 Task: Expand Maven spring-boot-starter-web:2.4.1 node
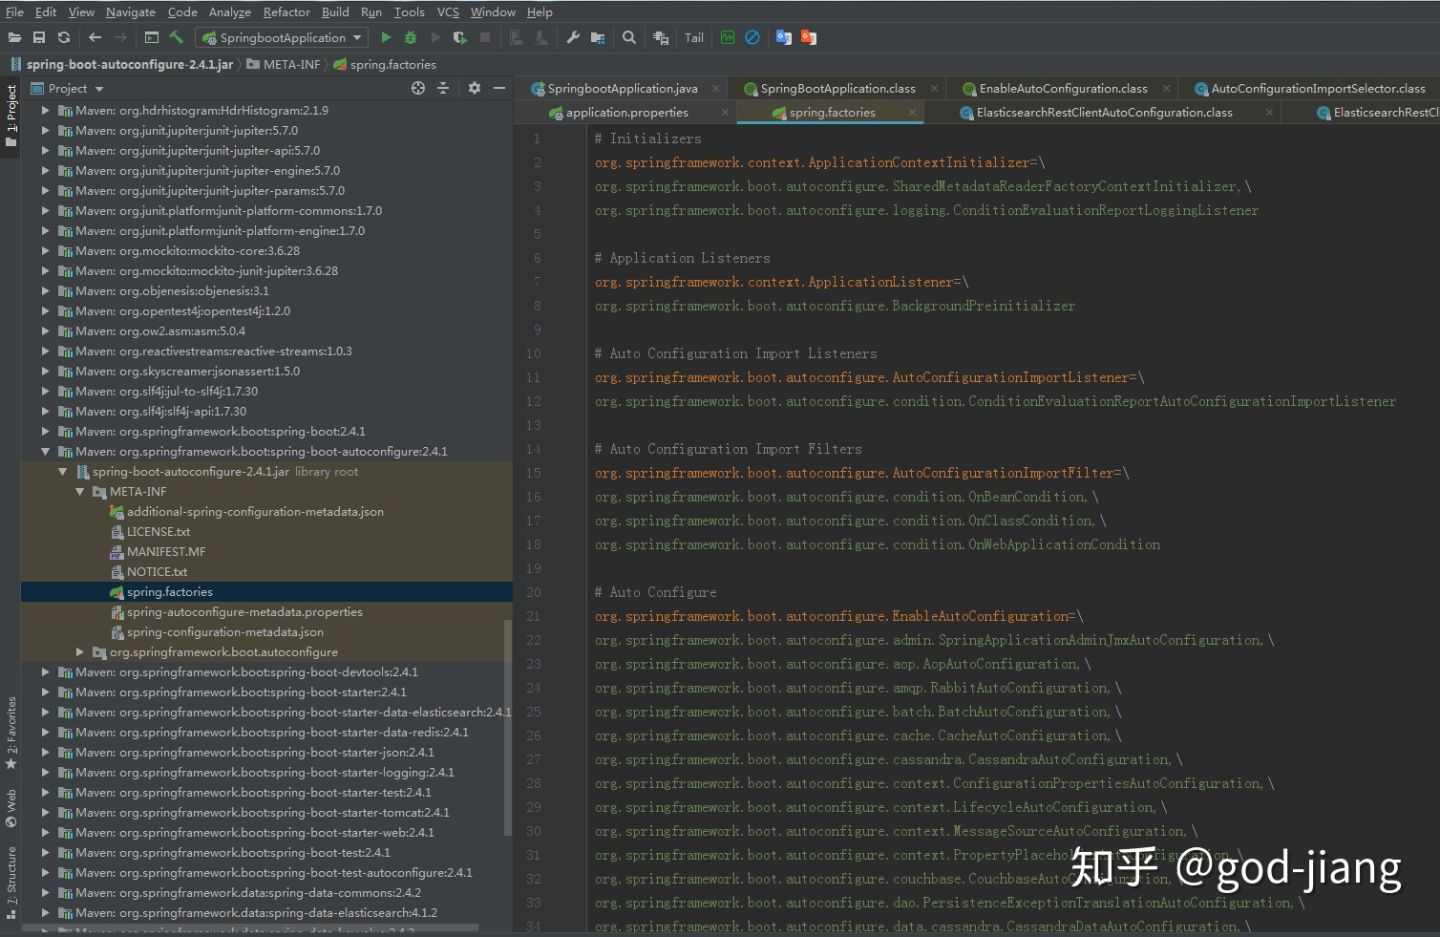(46, 832)
